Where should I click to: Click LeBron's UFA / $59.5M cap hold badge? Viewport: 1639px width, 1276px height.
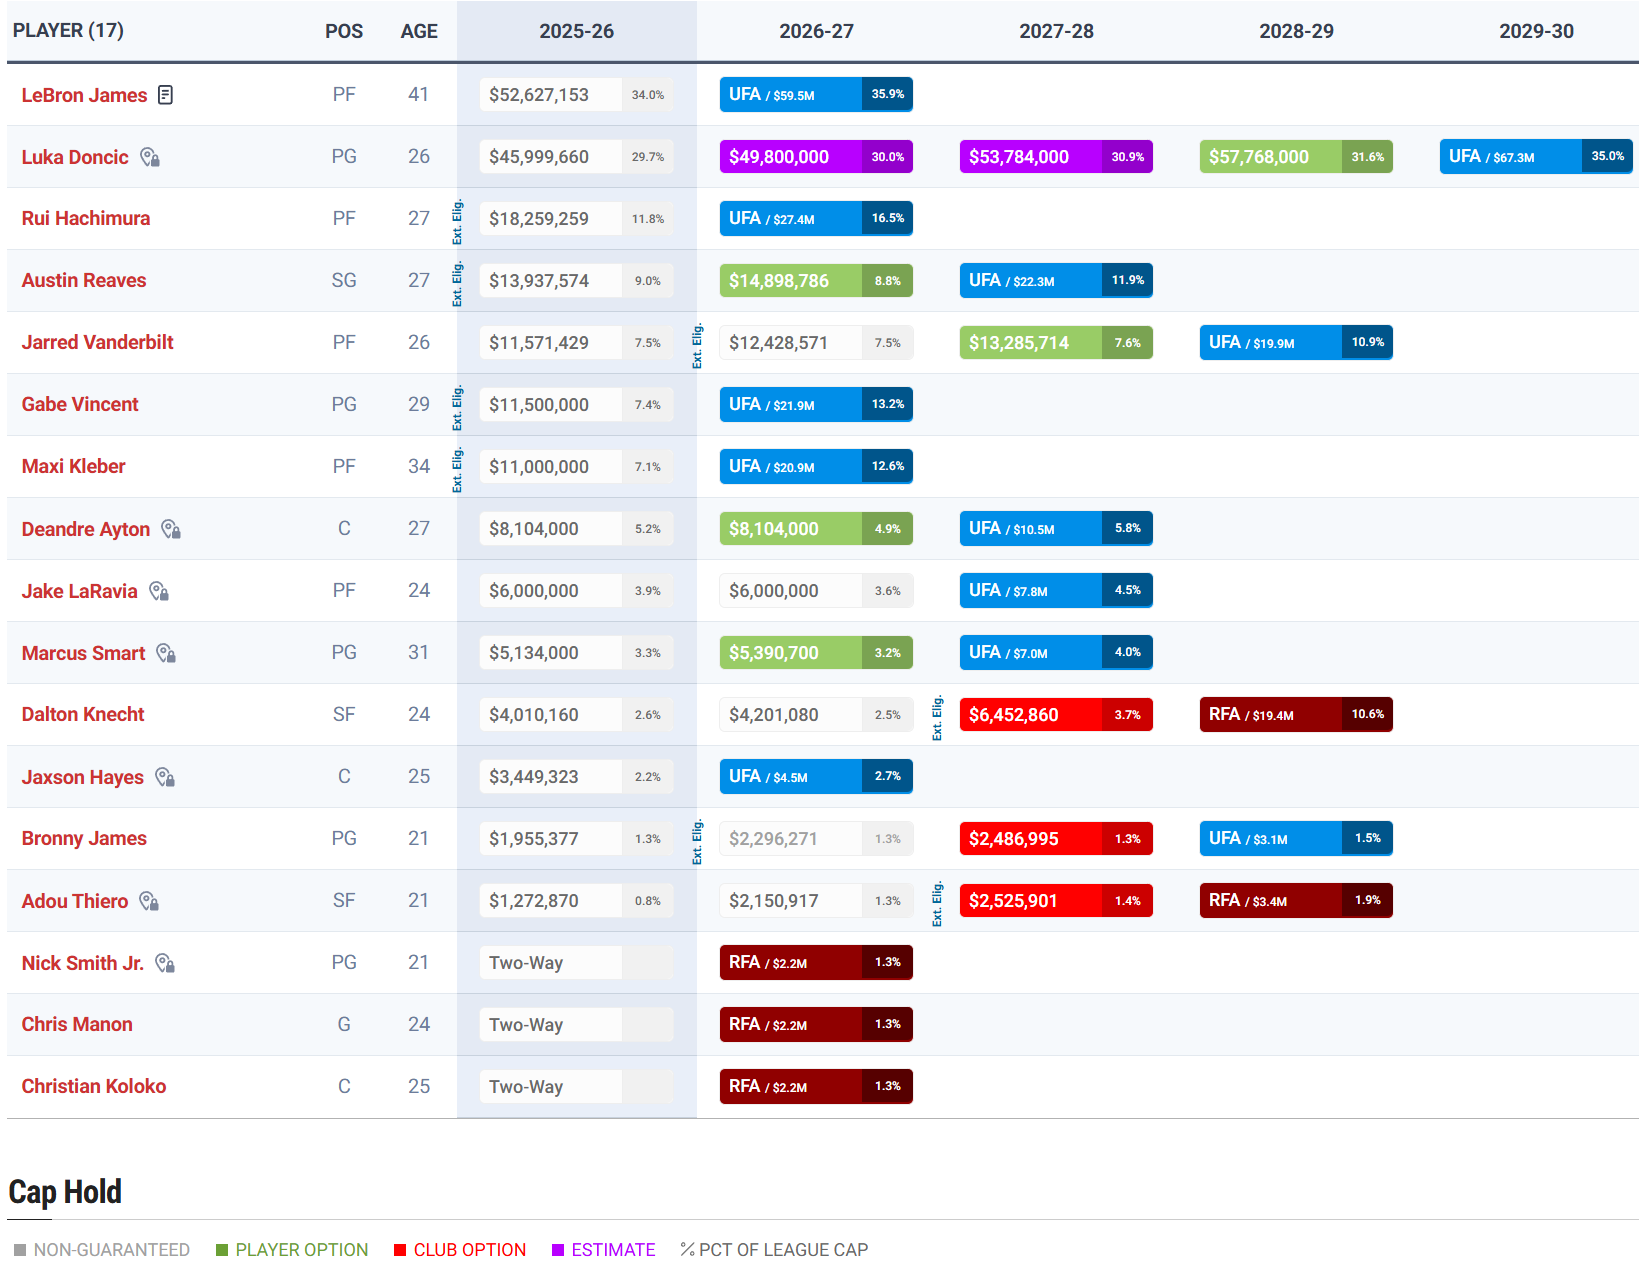[x=817, y=95]
